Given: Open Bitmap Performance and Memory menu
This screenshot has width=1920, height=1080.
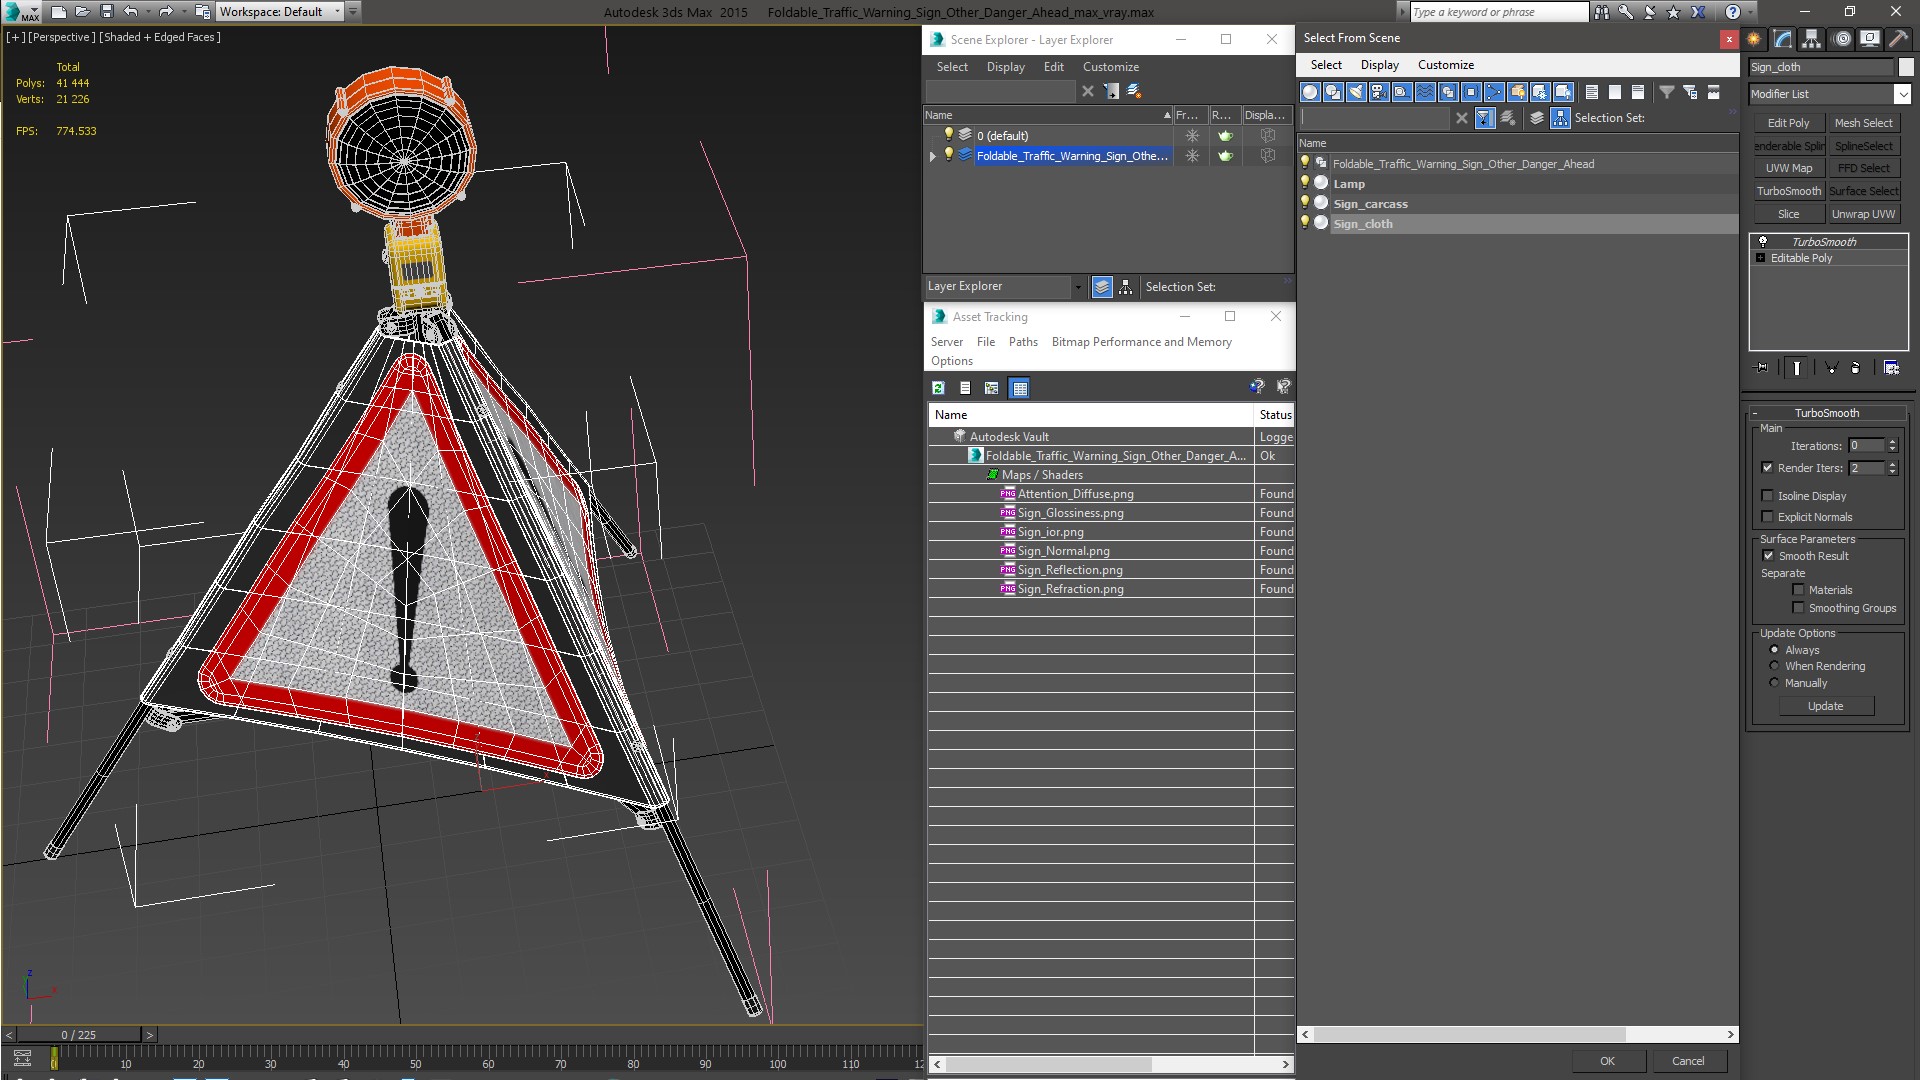Looking at the screenshot, I should (x=1141, y=342).
